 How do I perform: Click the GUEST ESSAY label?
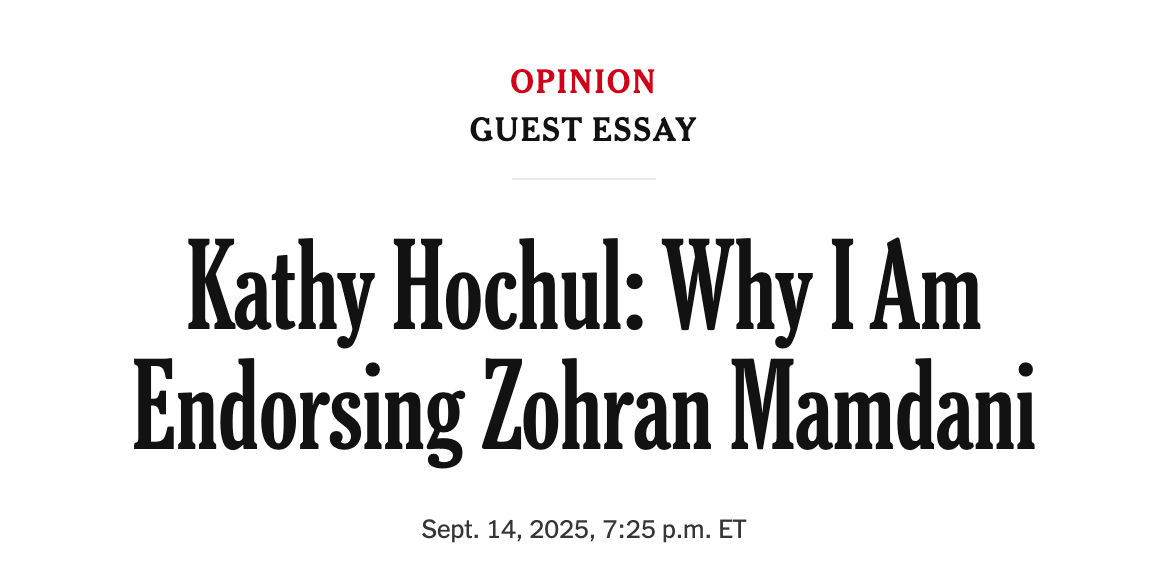tap(583, 130)
